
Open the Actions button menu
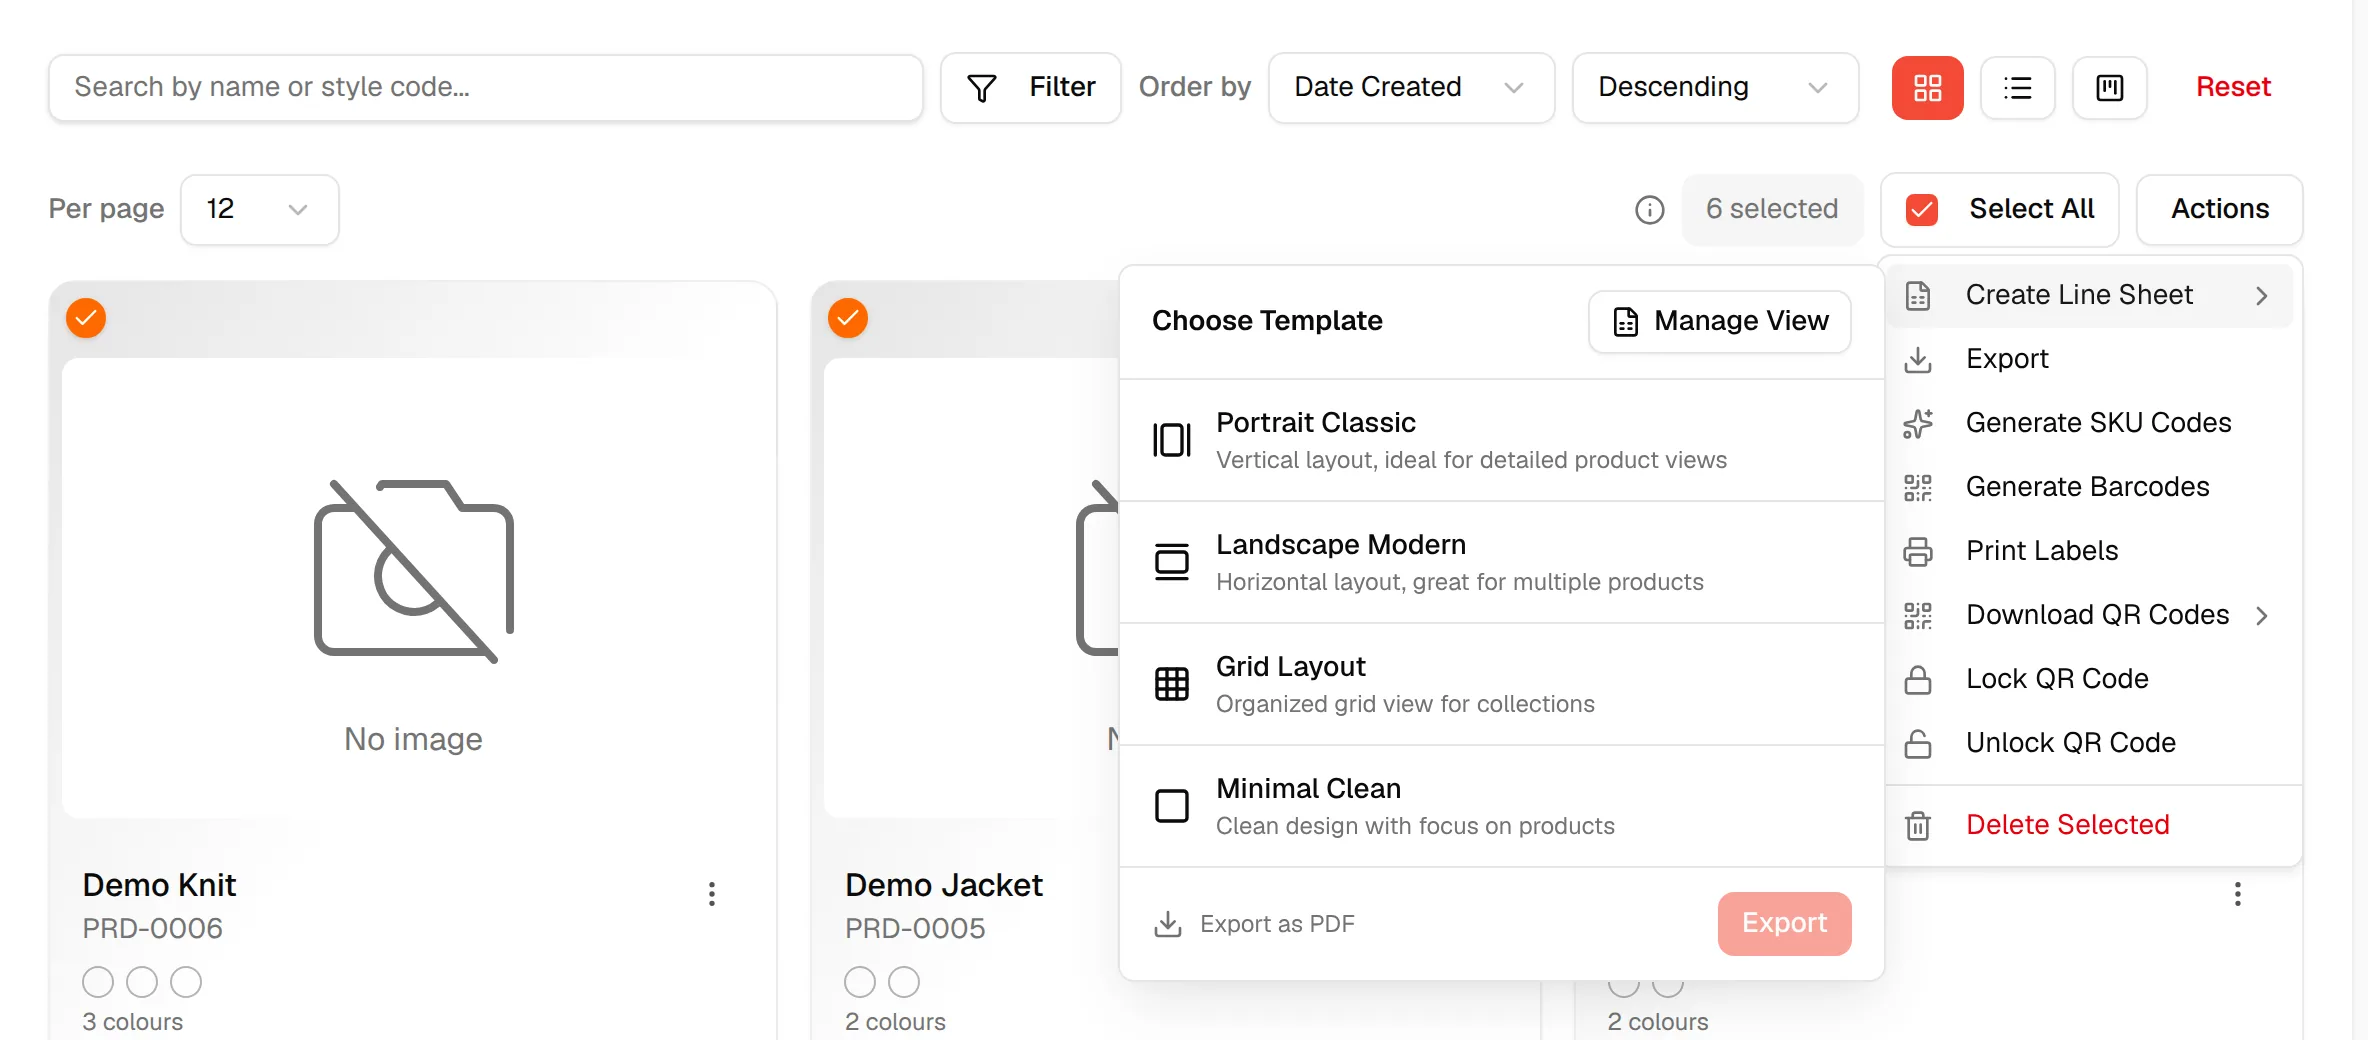click(2219, 210)
